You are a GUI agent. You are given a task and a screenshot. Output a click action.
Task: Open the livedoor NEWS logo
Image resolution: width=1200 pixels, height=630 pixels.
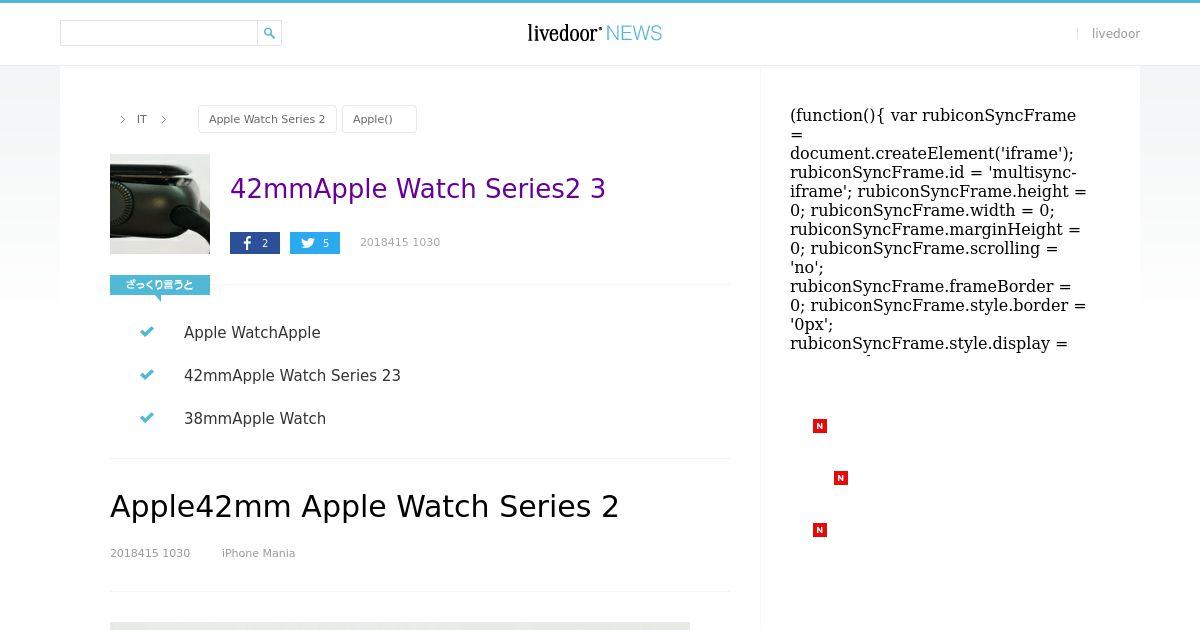595,33
